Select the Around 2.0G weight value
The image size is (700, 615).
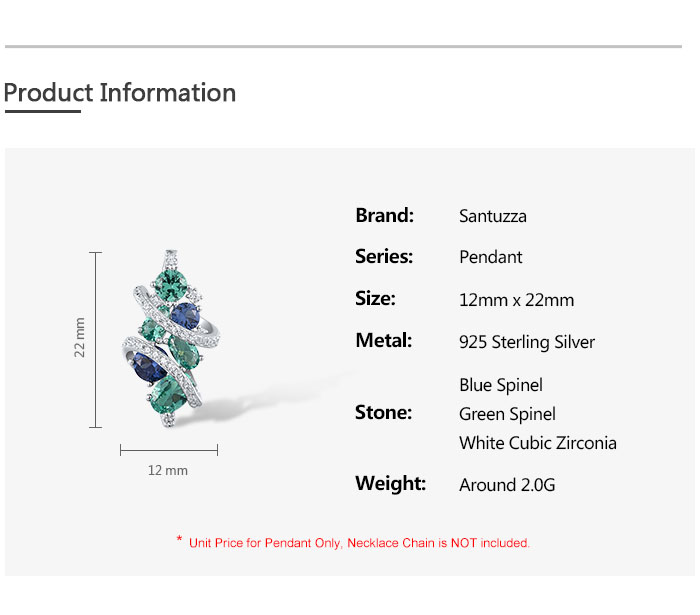[x=507, y=485]
